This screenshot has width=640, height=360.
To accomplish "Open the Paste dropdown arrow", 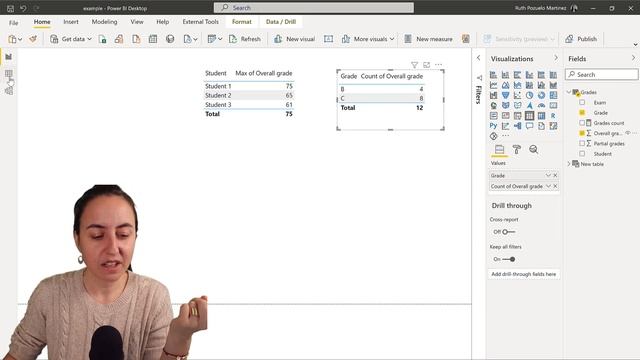I will (20, 40).
